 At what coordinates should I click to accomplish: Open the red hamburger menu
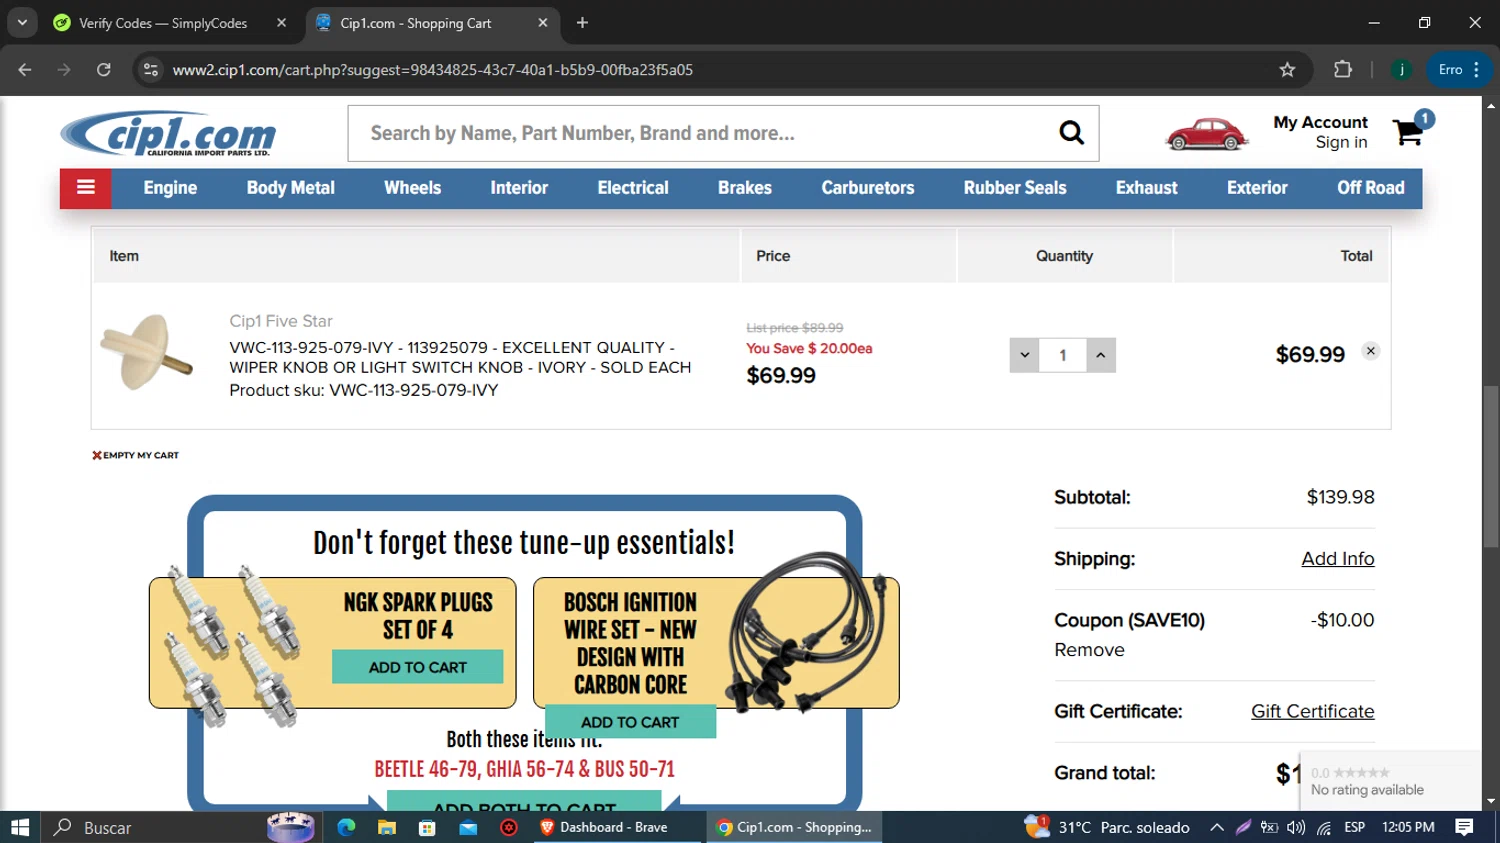point(86,188)
